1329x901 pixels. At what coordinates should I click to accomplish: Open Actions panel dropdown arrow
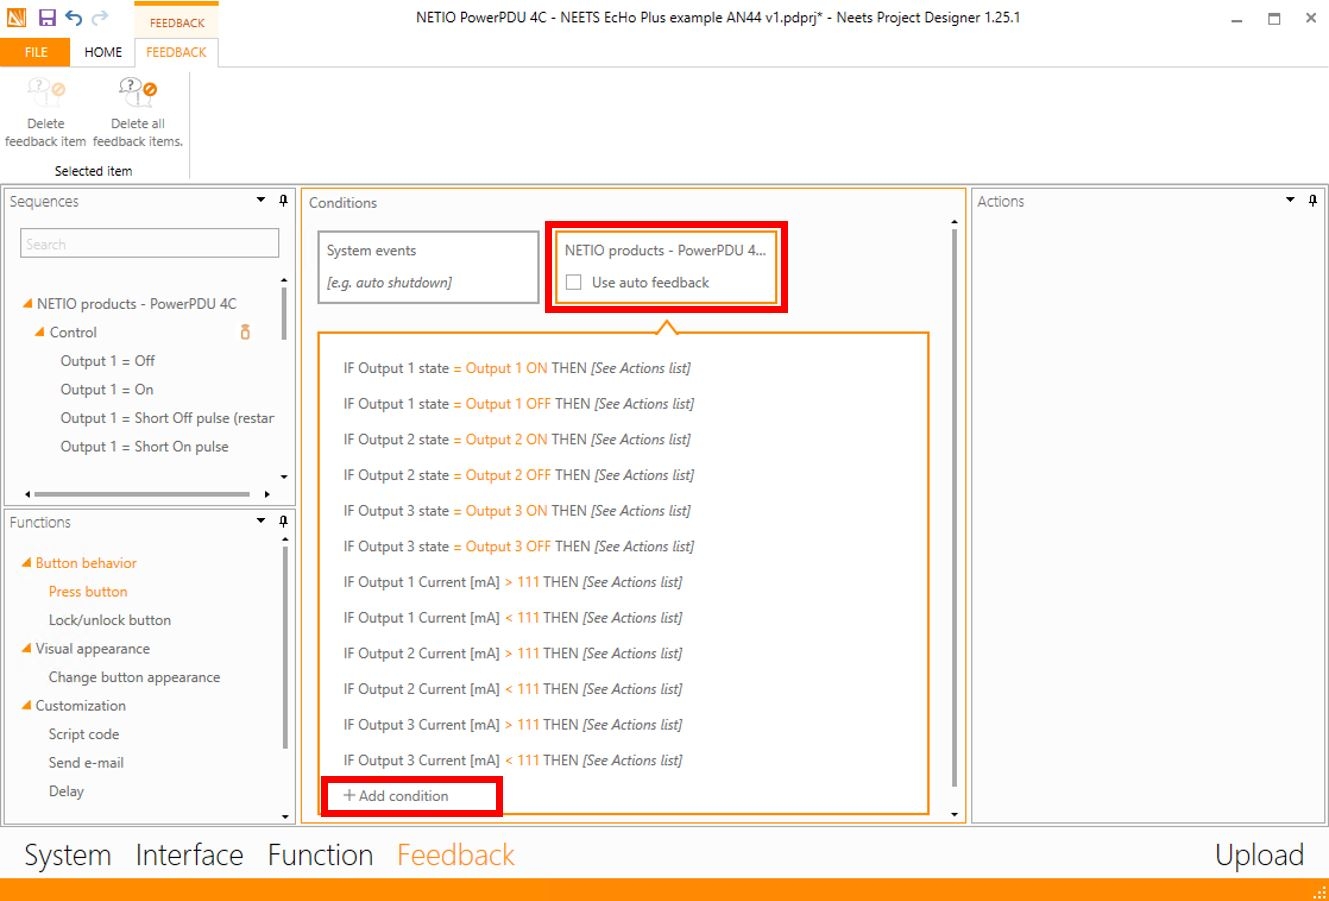point(1290,201)
